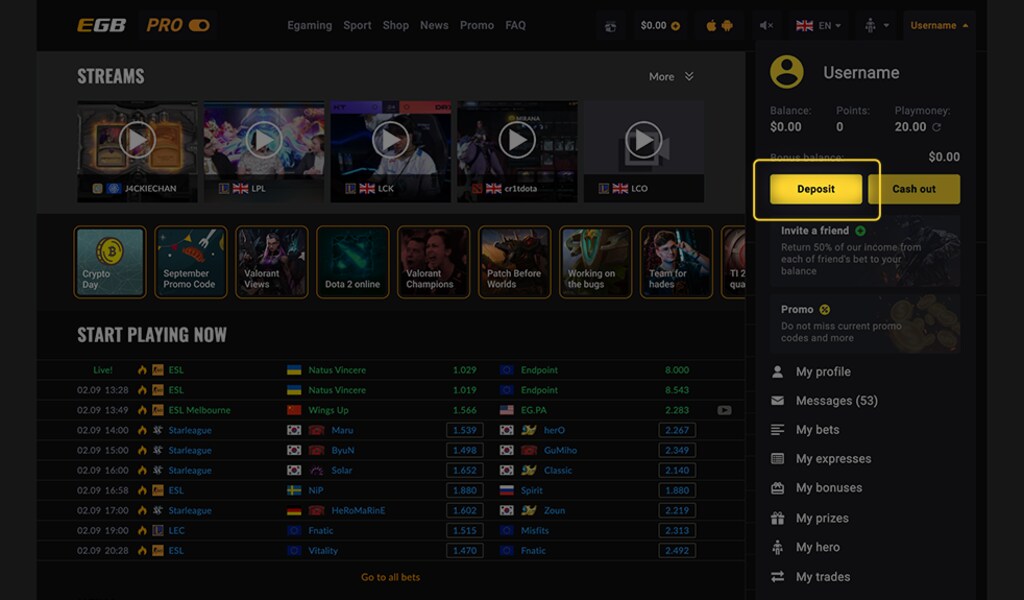Toggle the PRO mode switch
The height and width of the screenshot is (600, 1024).
coord(198,25)
